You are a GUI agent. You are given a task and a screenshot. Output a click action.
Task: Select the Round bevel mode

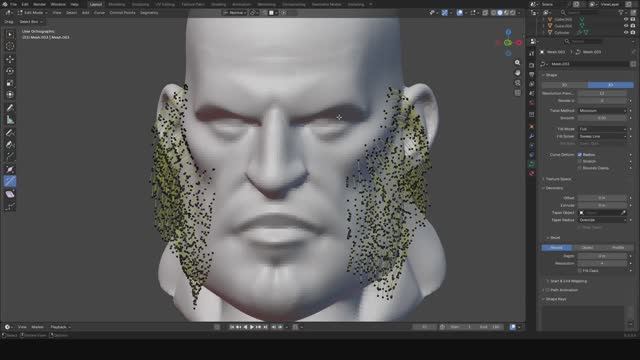point(557,247)
